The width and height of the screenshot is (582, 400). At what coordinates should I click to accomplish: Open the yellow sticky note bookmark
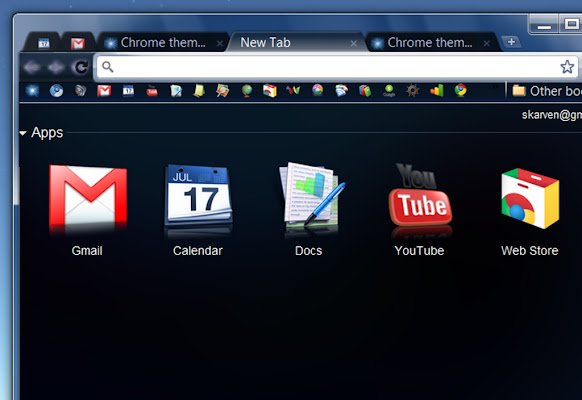coord(199,91)
